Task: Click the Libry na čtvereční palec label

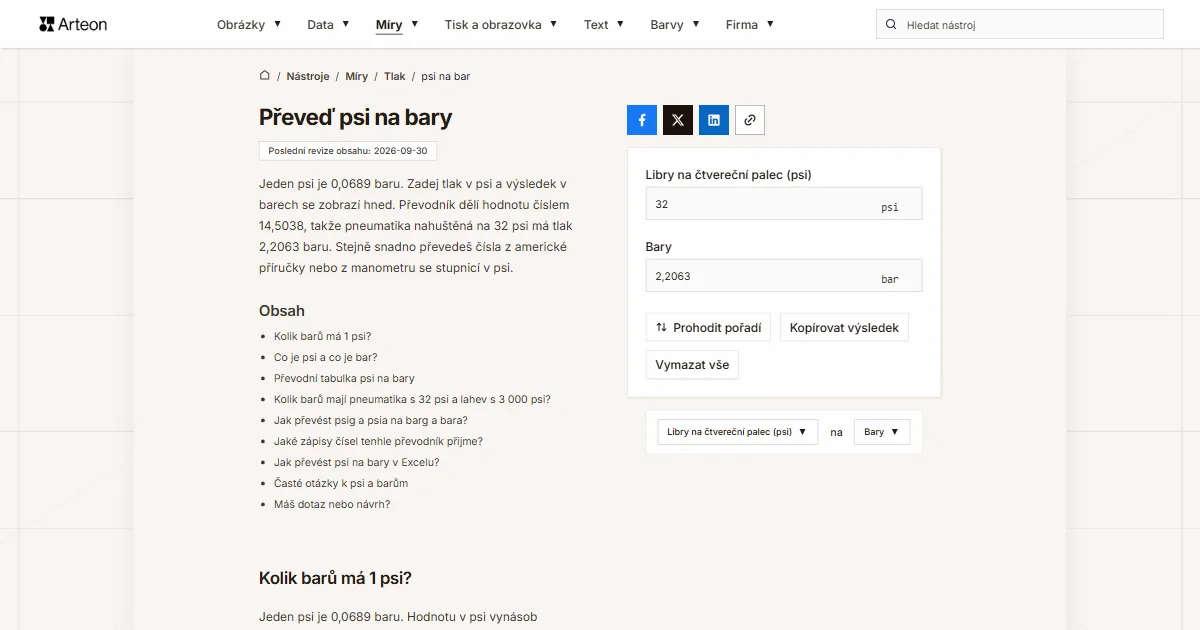Action: click(729, 174)
